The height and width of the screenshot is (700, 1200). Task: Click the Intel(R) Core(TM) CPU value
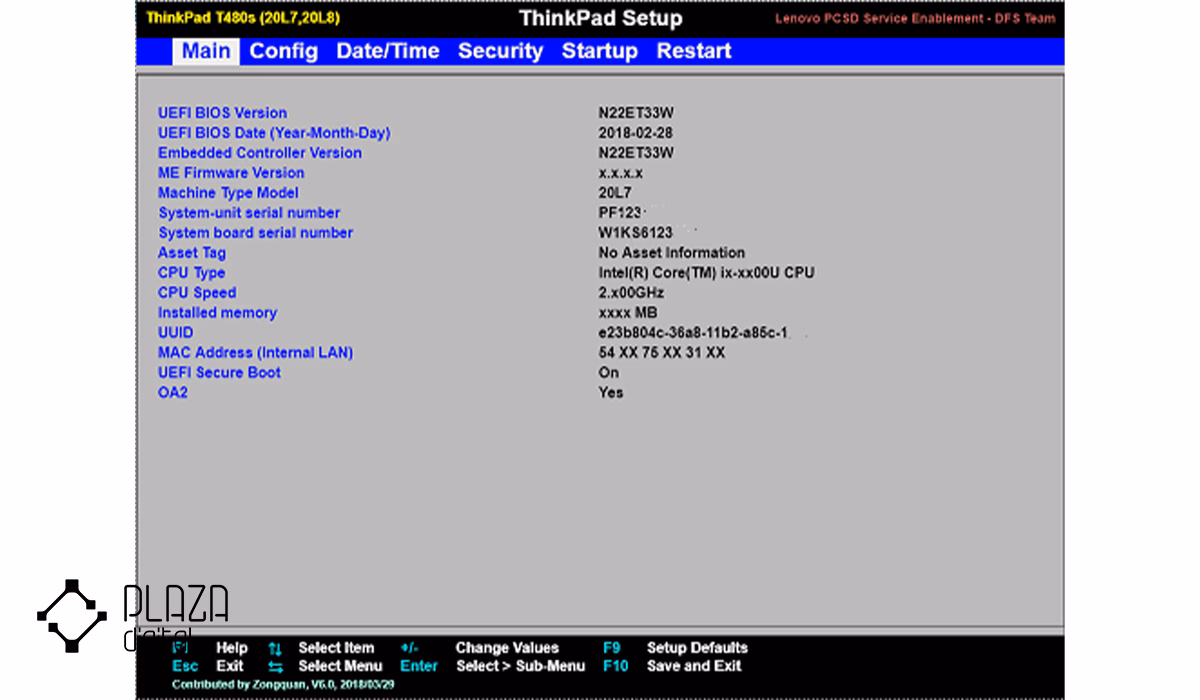pyautogui.click(x=706, y=273)
